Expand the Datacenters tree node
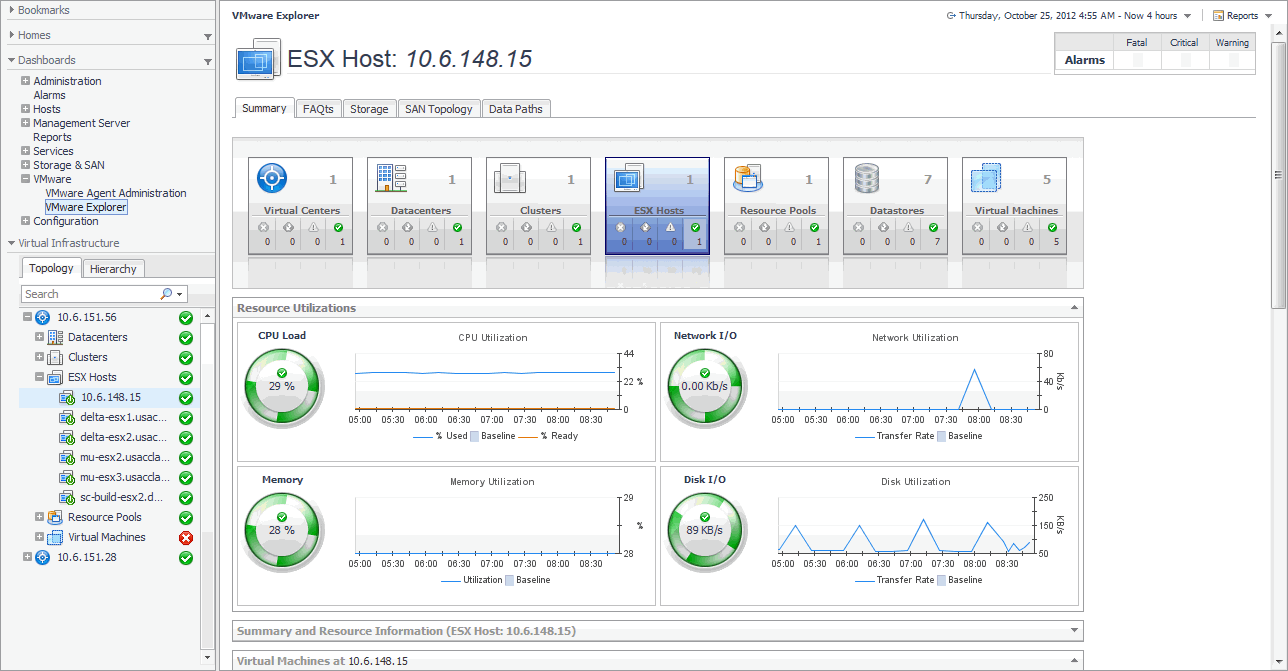The image size is (1288, 671). coord(40,337)
